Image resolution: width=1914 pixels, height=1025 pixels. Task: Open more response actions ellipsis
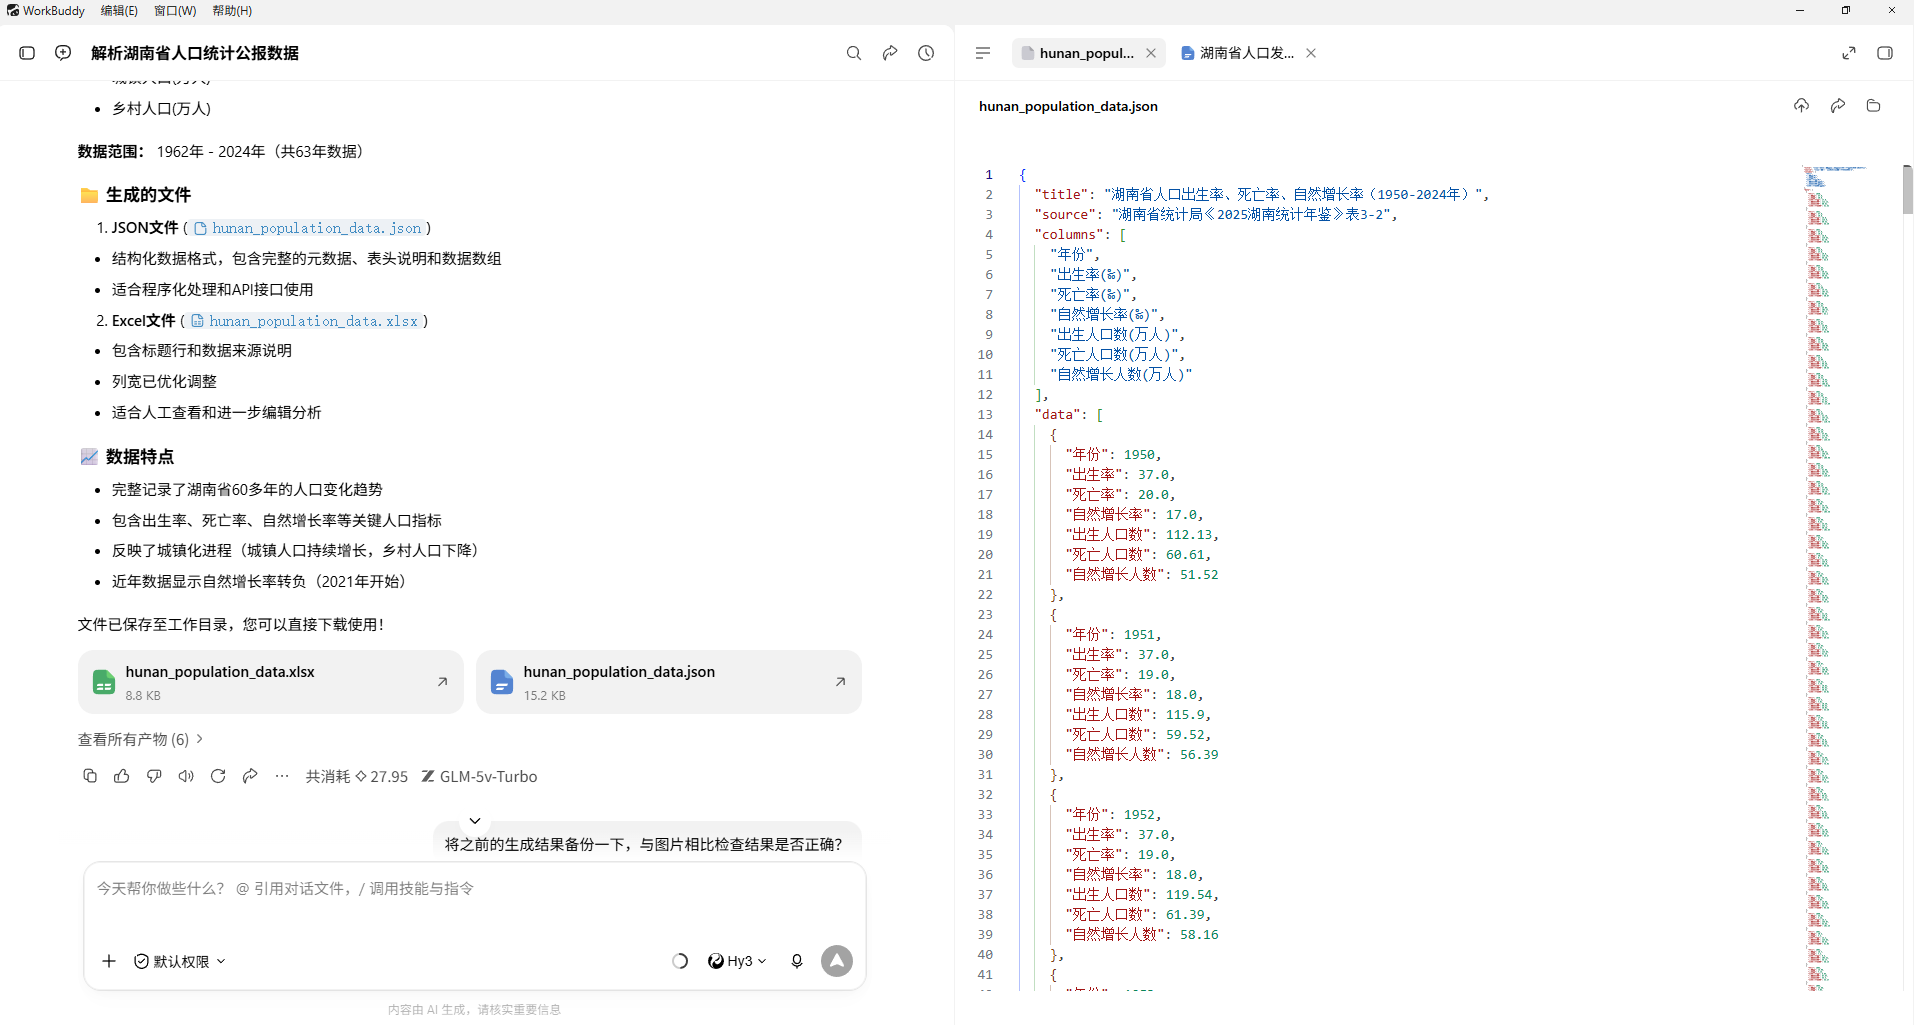pyautogui.click(x=282, y=776)
